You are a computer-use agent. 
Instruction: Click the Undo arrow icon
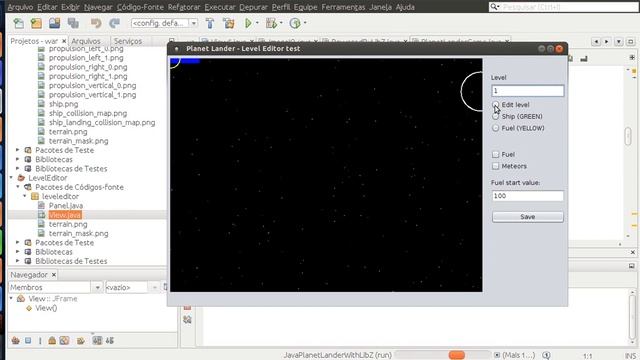coord(96,23)
